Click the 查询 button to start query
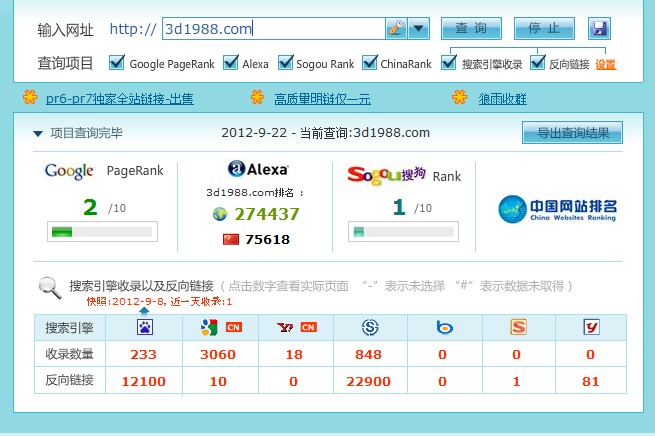This screenshot has height=436, width=655. [471, 29]
